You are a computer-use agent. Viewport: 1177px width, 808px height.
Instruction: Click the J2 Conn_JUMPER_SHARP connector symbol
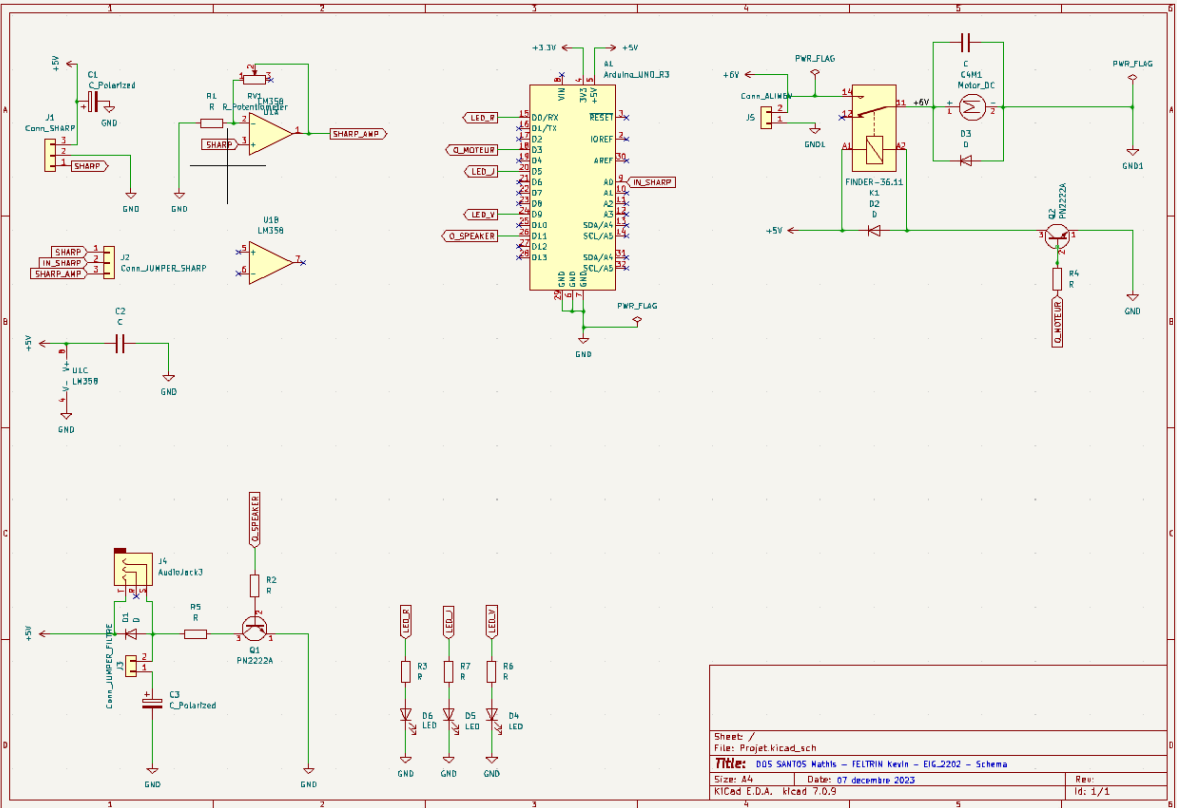pyautogui.click(x=100, y=262)
